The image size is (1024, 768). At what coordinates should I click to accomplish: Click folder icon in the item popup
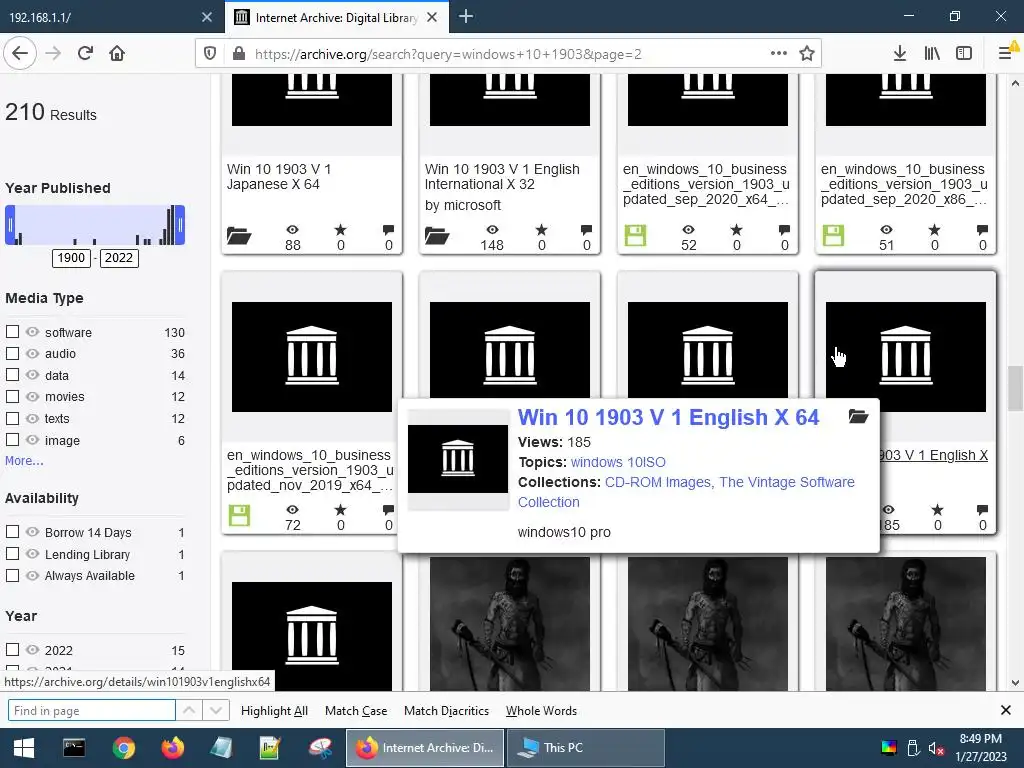(858, 416)
